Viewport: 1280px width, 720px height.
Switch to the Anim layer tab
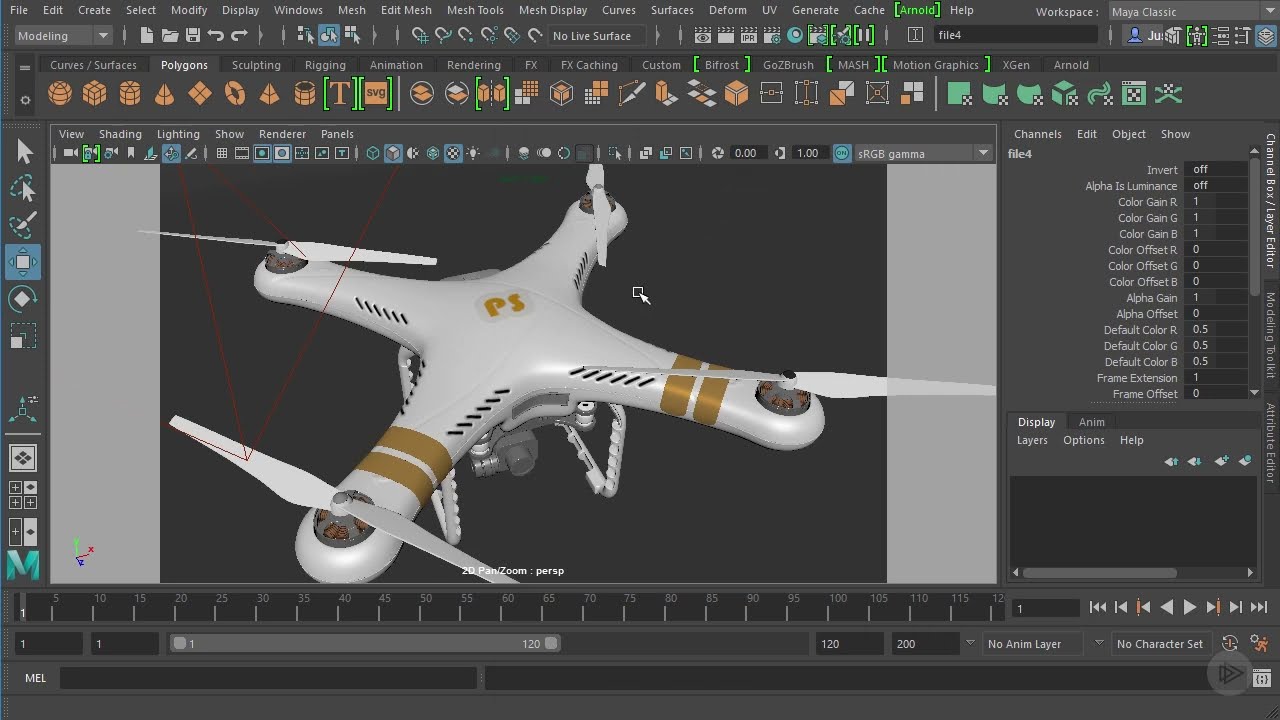click(1091, 422)
